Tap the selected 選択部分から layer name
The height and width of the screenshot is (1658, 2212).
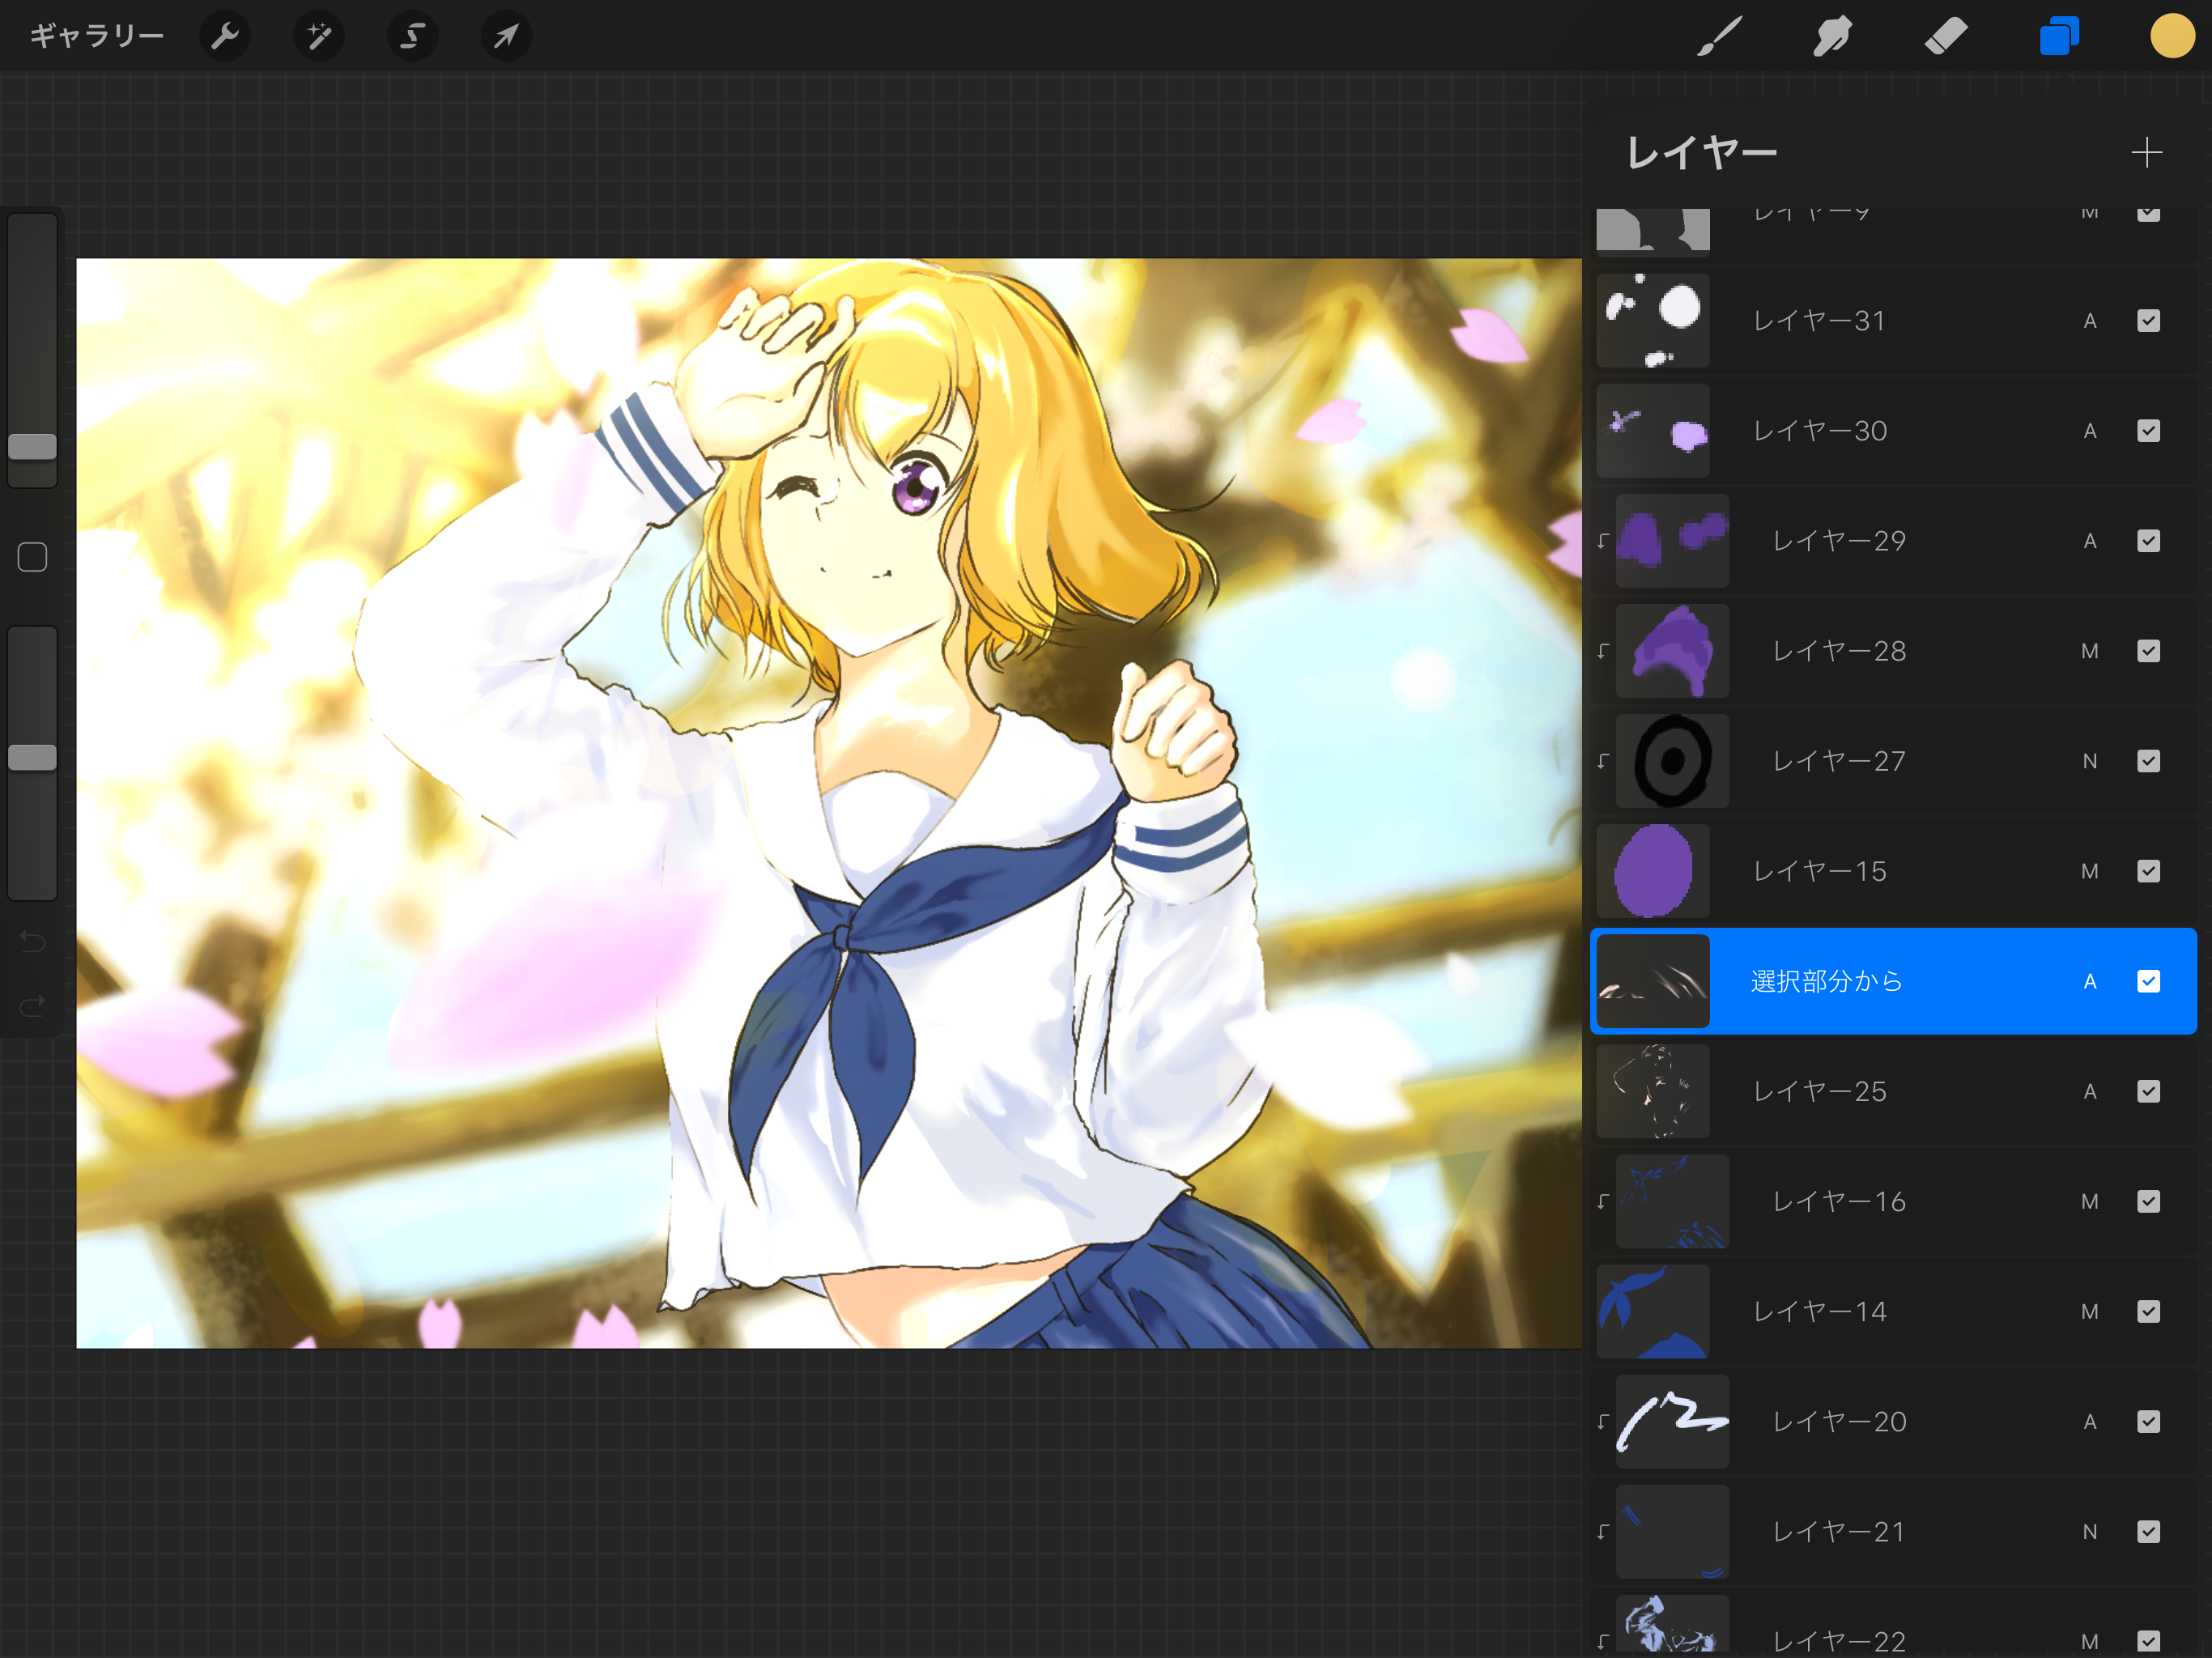[1826, 981]
